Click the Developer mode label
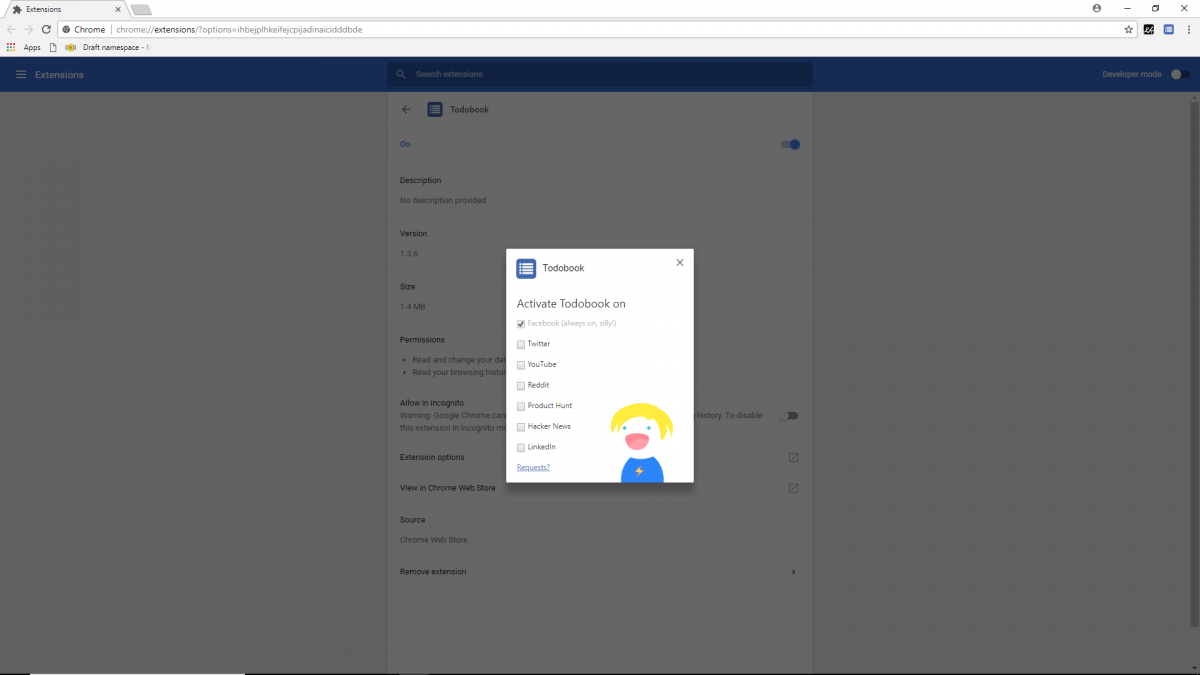Image resolution: width=1200 pixels, height=675 pixels. pos(1132,74)
